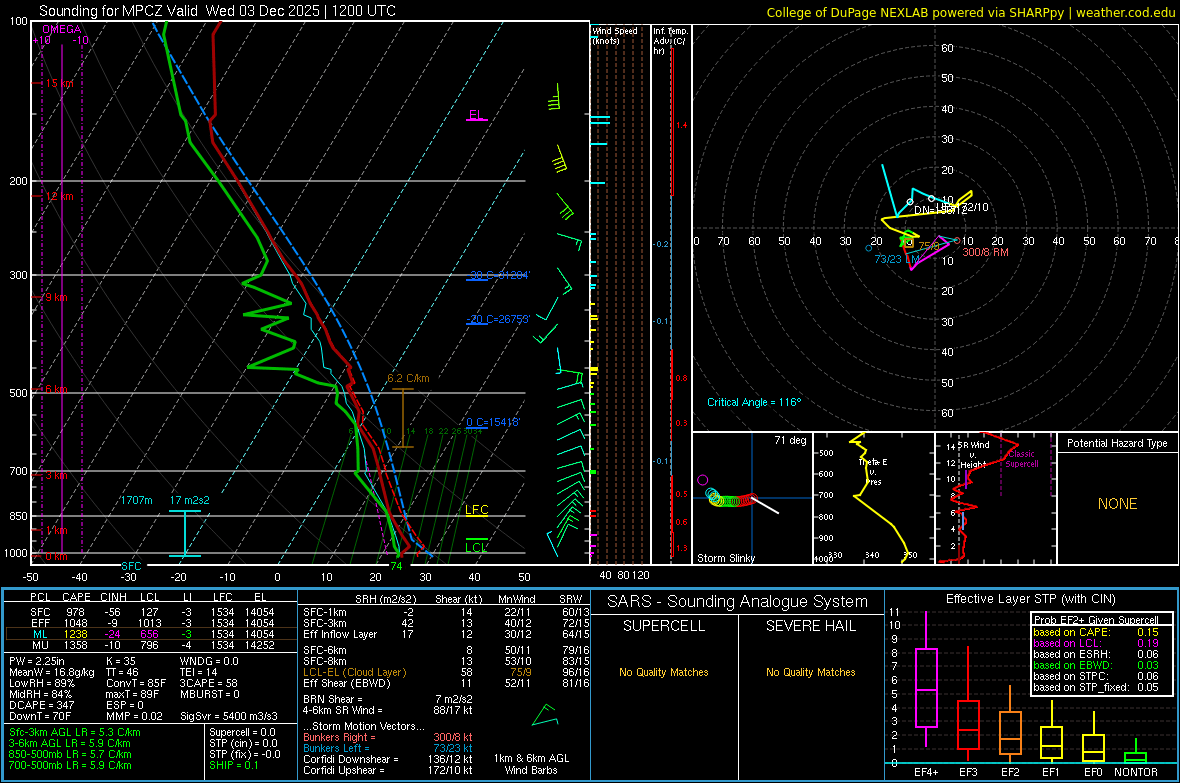This screenshot has width=1180, height=783.
Task: Click the 3CAPE = 58 value
Action: (208, 684)
